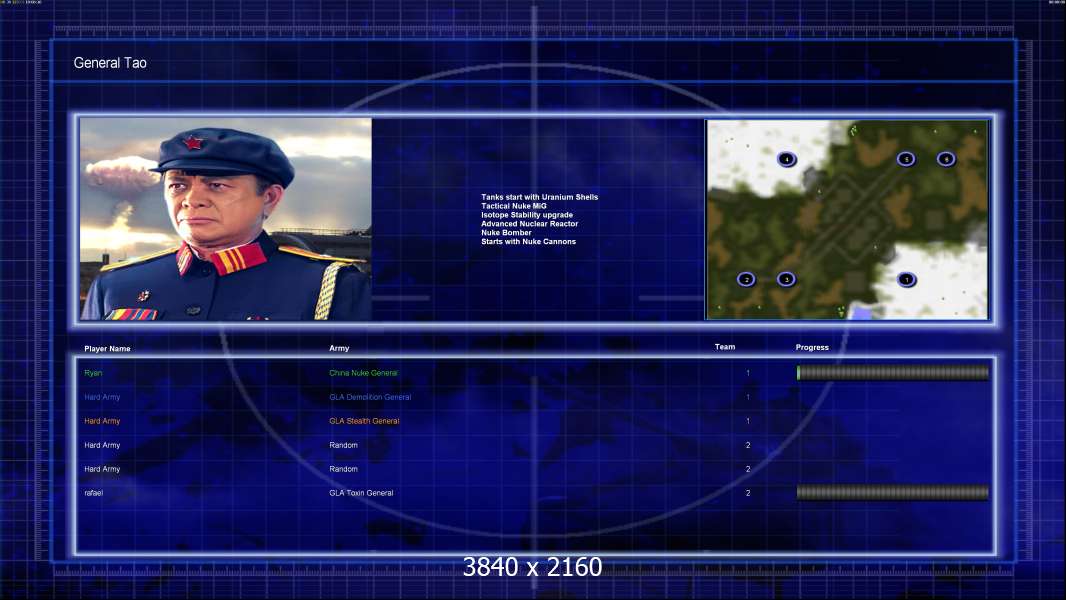Click start position marker 6 on minimap
1066x600 pixels.
tap(946, 159)
